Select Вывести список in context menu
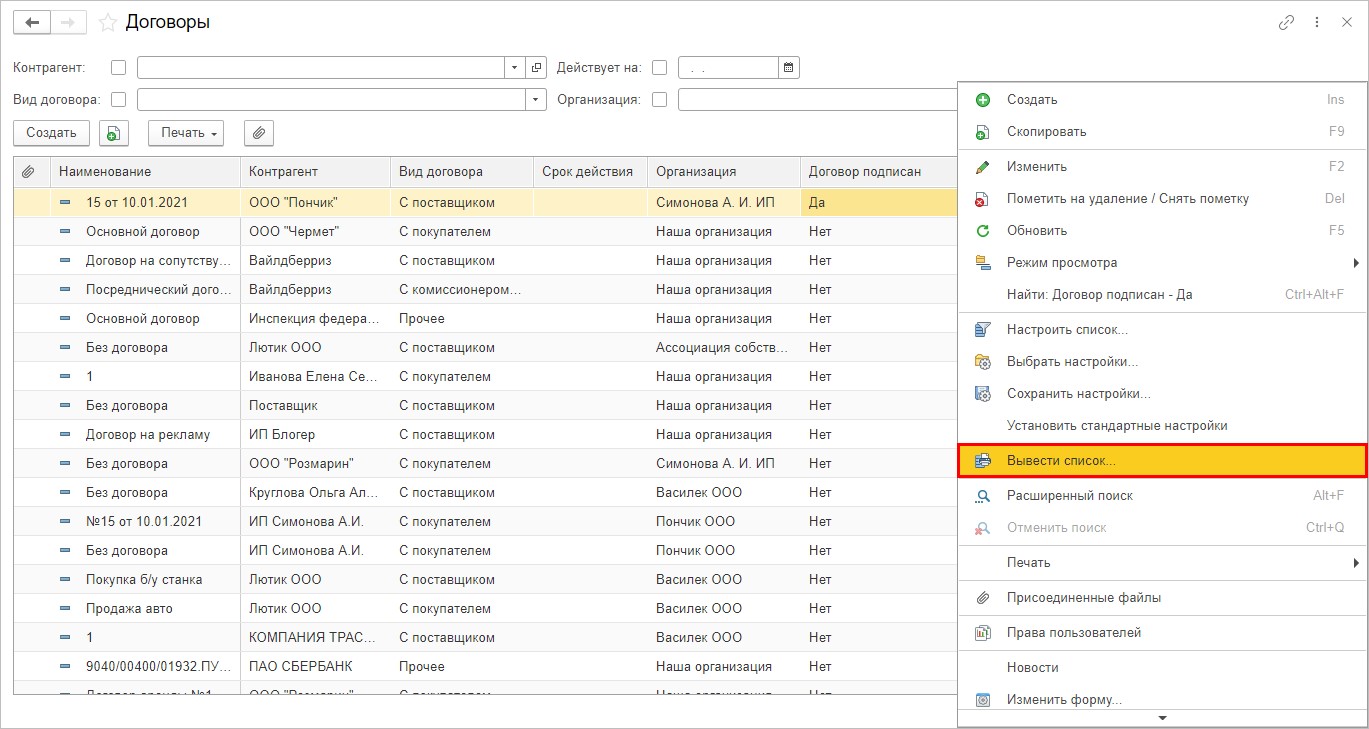 pos(1061,461)
